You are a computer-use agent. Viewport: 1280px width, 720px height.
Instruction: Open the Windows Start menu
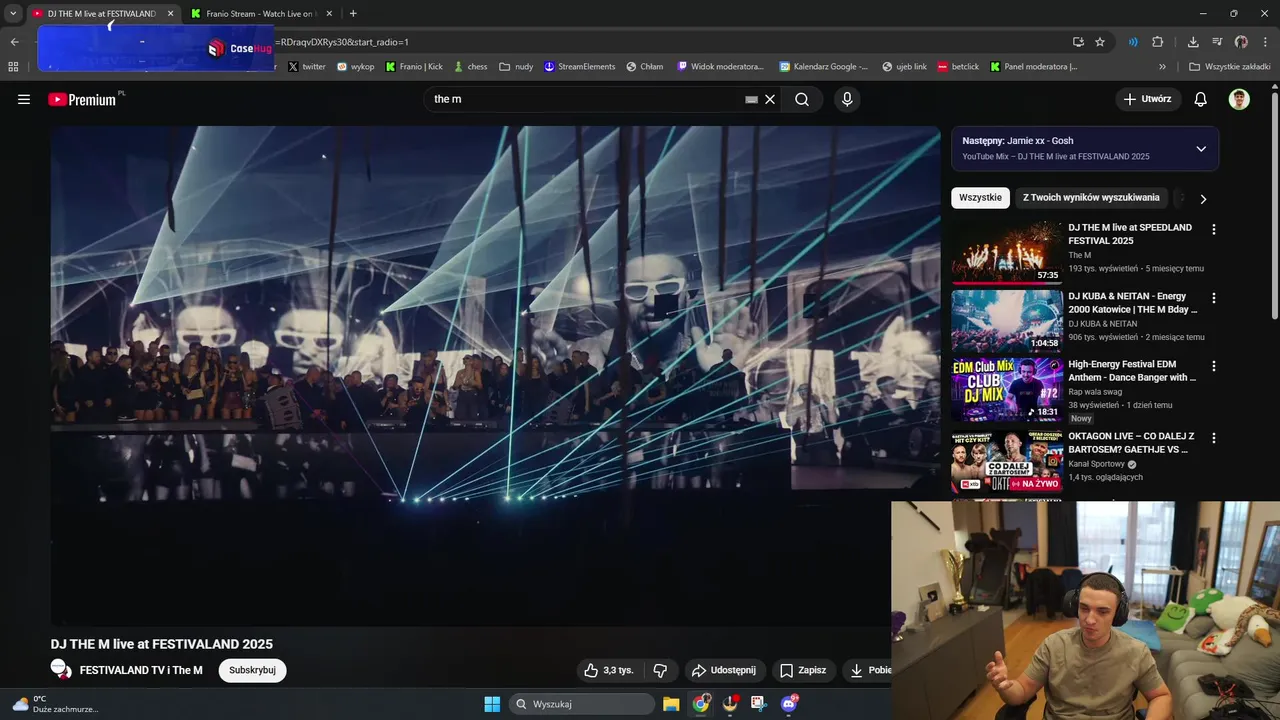(x=492, y=704)
